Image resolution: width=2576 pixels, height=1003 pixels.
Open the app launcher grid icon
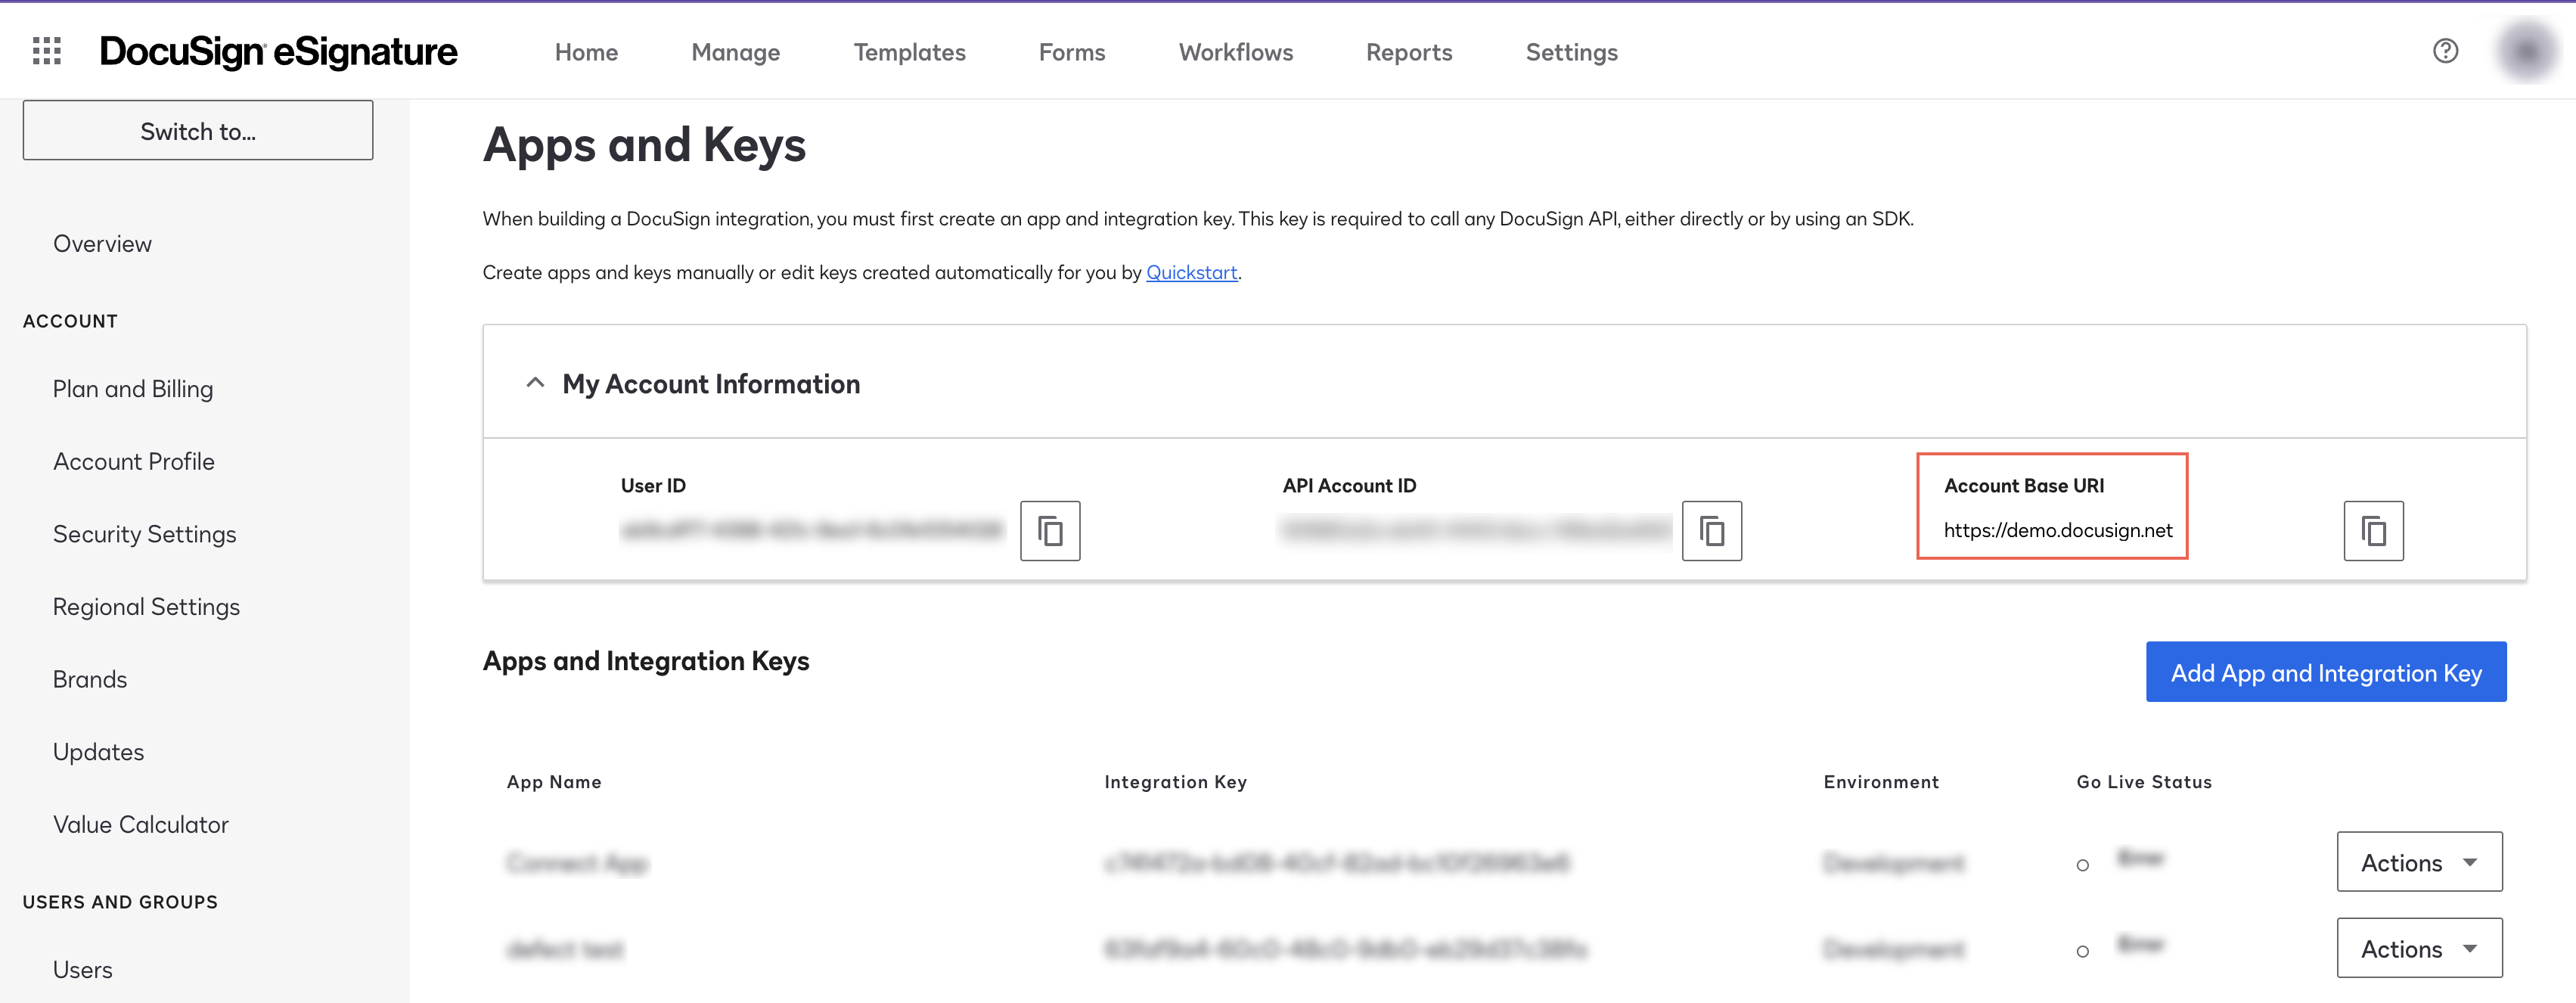click(47, 51)
